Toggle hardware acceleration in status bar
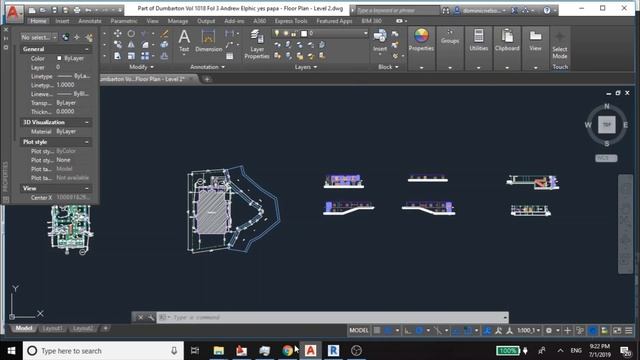This screenshot has height=360, width=640. click(592, 330)
